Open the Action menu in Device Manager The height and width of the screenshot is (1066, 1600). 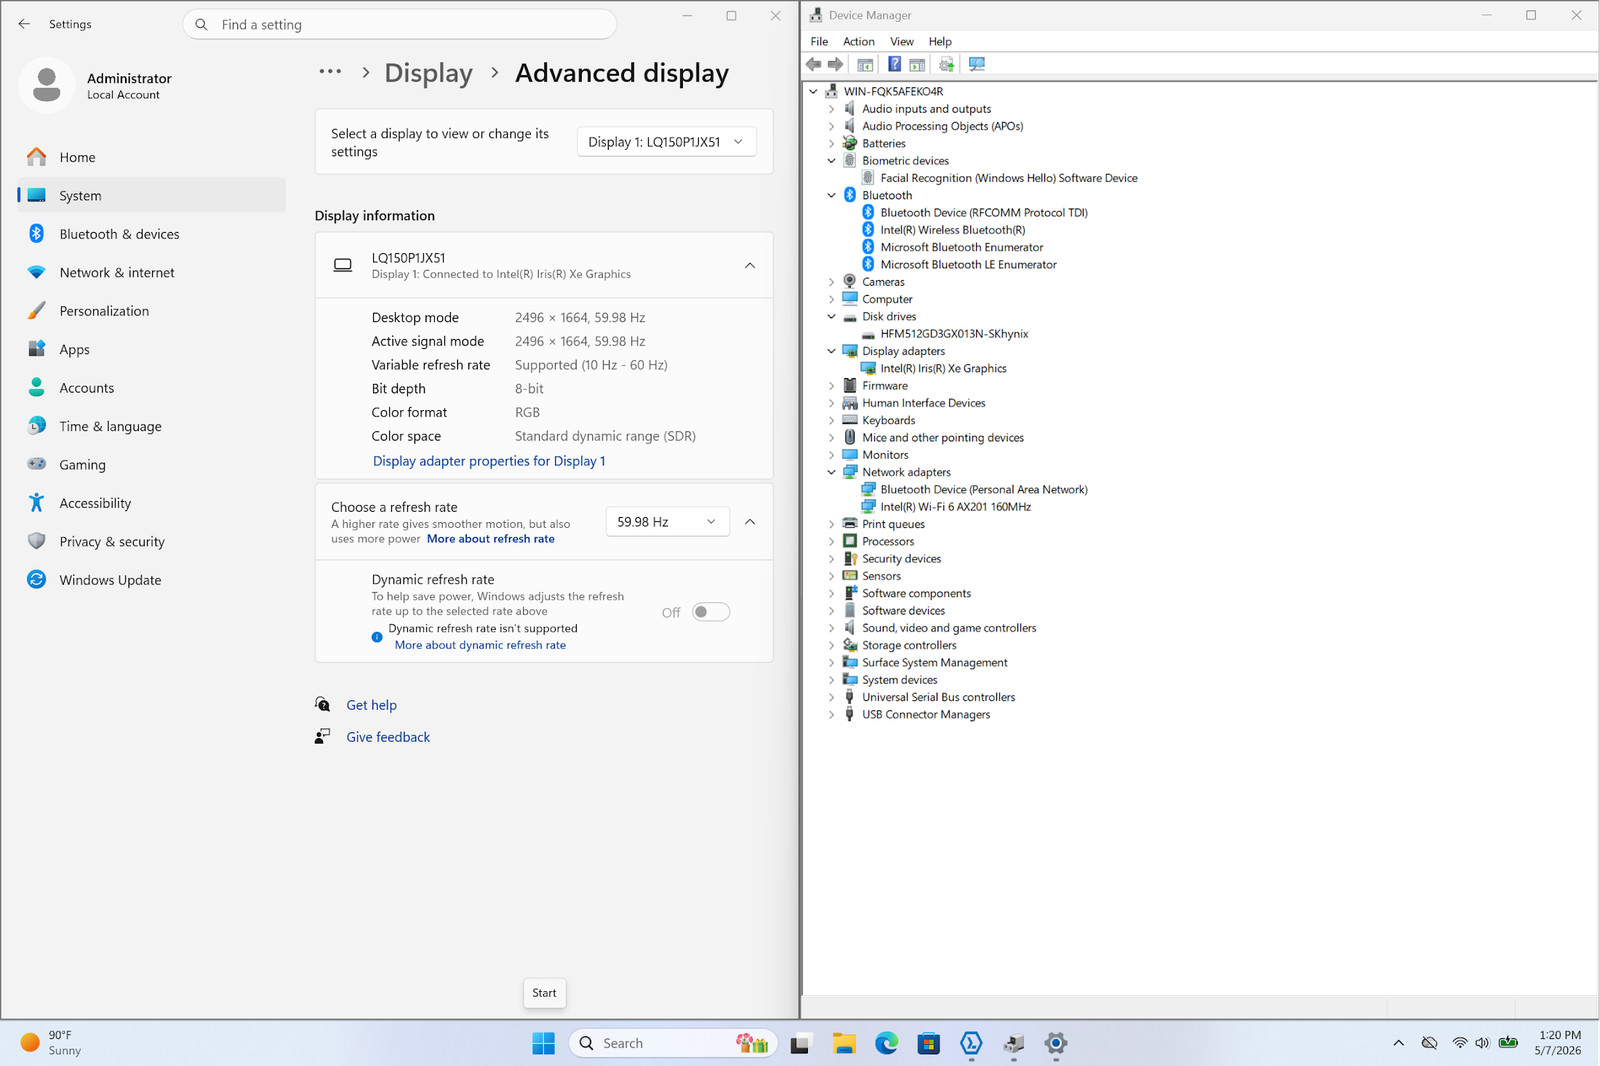pos(858,41)
